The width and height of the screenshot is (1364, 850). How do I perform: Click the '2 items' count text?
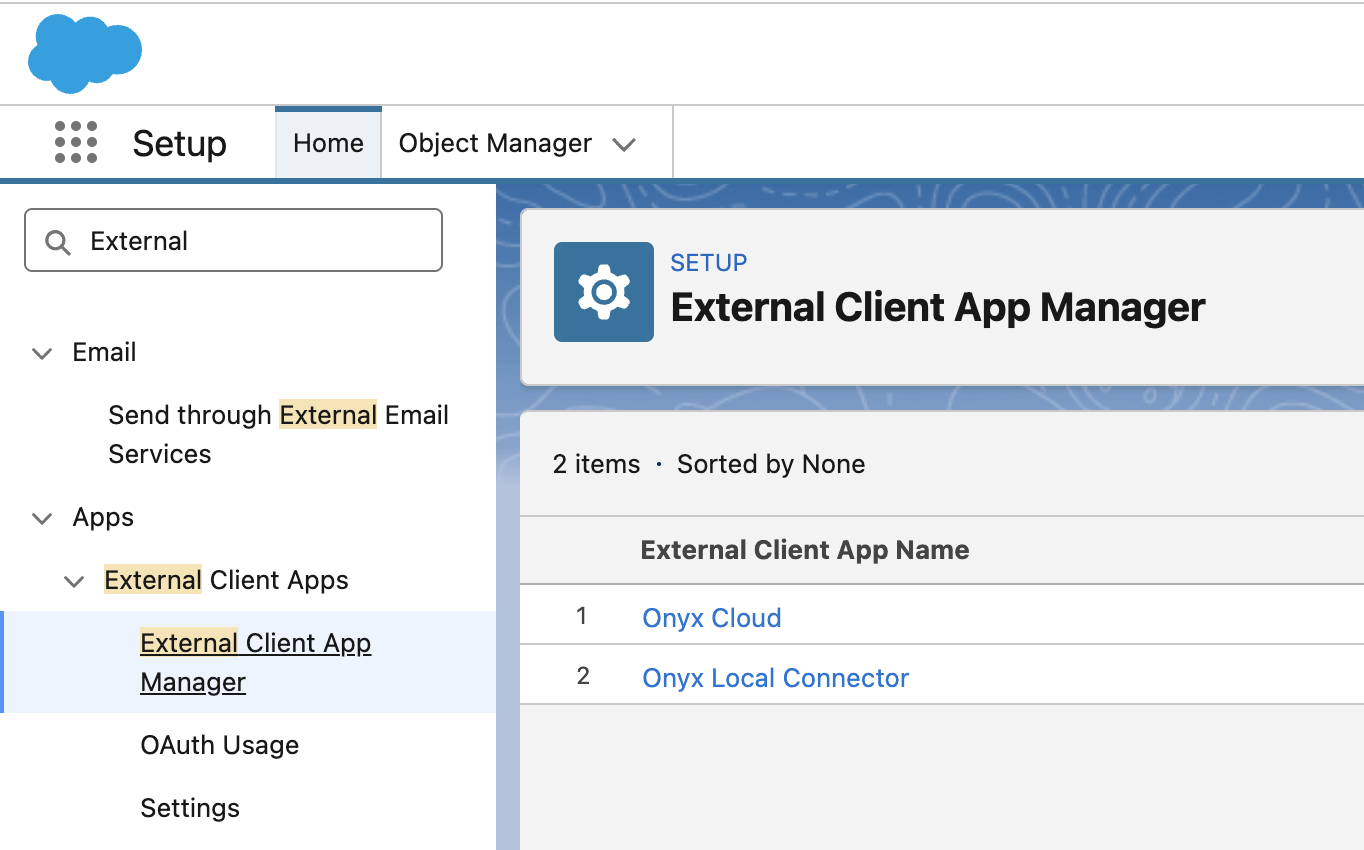596,464
